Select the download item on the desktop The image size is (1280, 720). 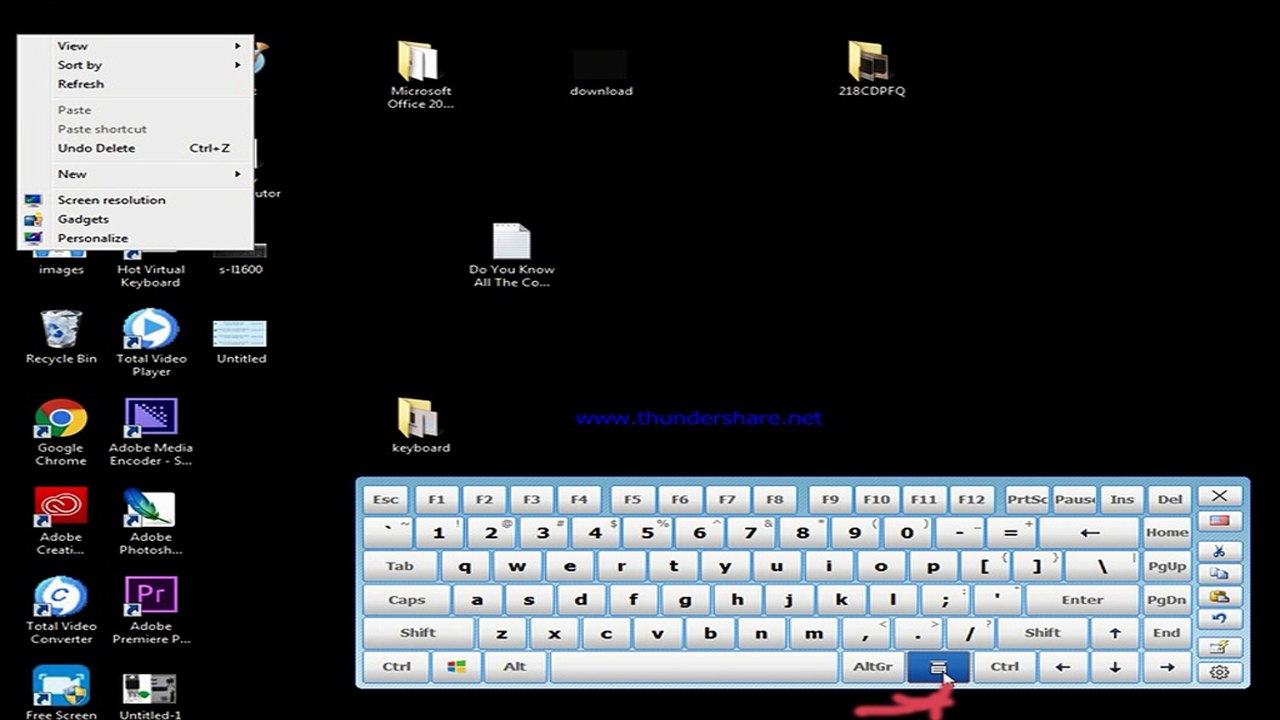(x=601, y=73)
